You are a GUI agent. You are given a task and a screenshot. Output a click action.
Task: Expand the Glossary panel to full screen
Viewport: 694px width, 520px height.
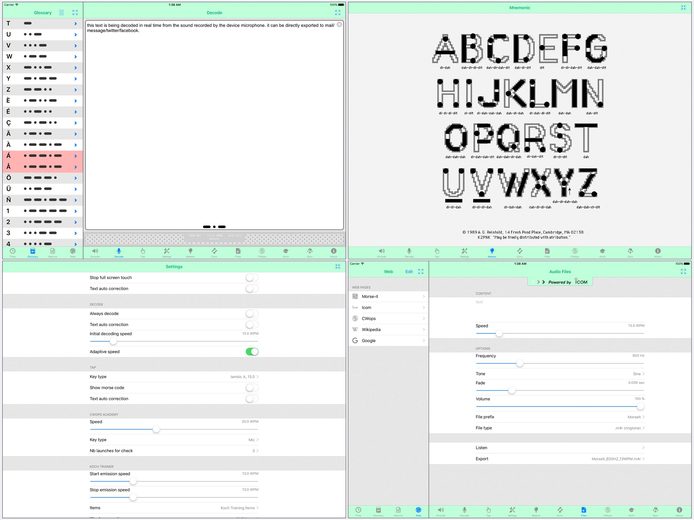tap(75, 13)
